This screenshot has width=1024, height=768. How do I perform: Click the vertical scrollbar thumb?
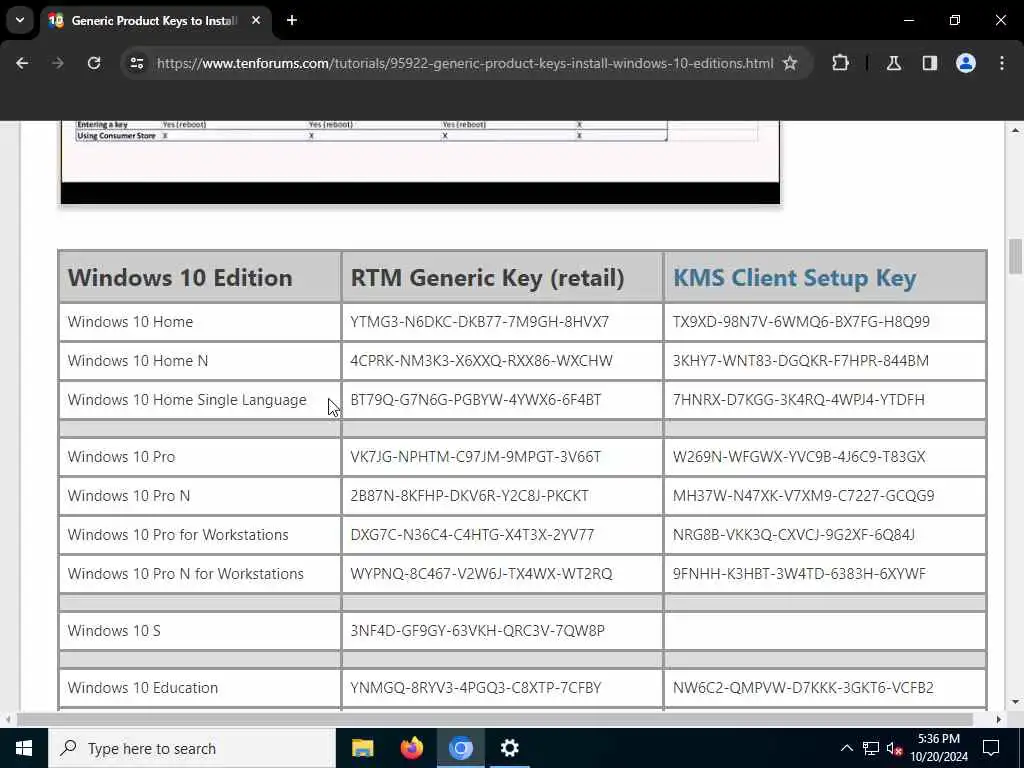click(x=1015, y=257)
